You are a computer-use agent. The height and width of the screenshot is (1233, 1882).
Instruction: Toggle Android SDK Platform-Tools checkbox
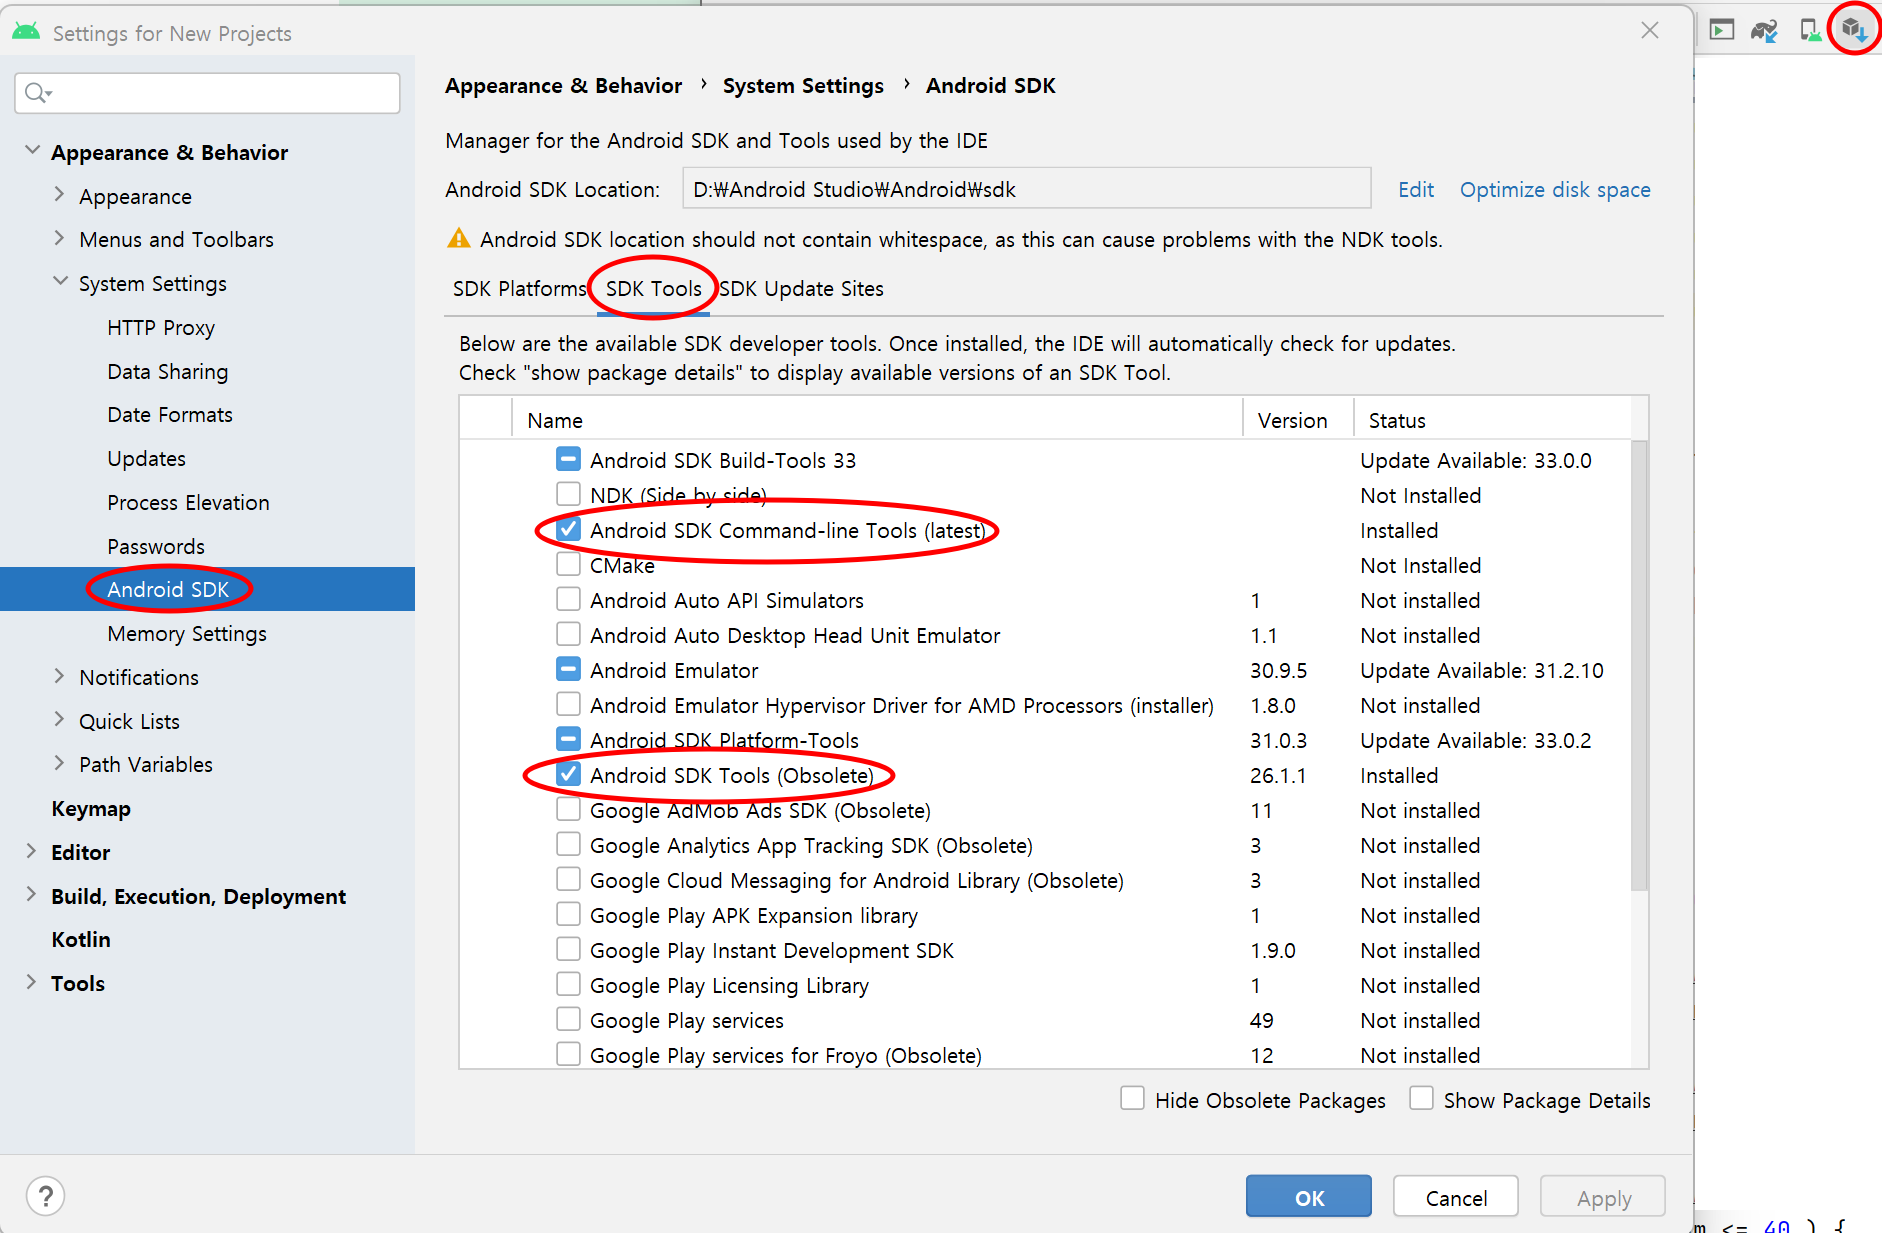[568, 739]
